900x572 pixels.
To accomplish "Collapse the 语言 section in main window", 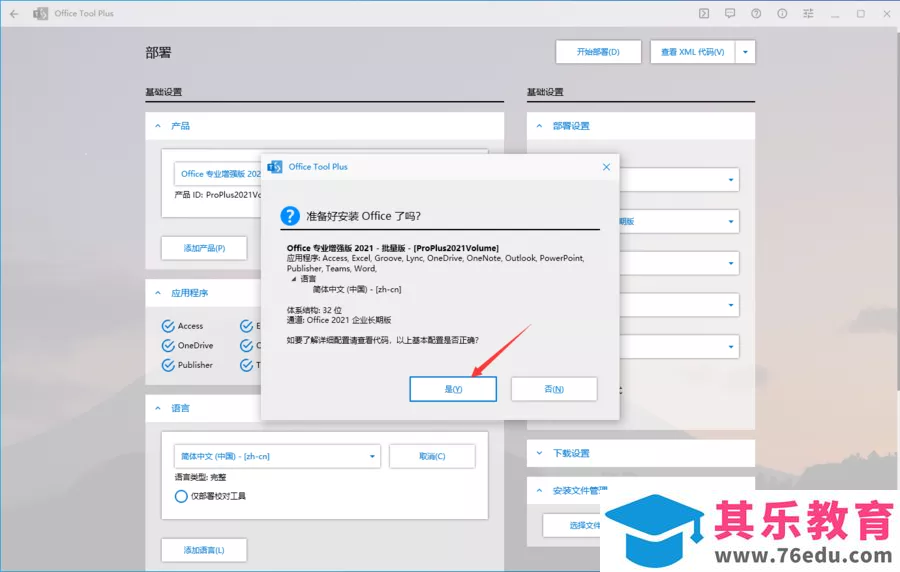I will click(158, 408).
